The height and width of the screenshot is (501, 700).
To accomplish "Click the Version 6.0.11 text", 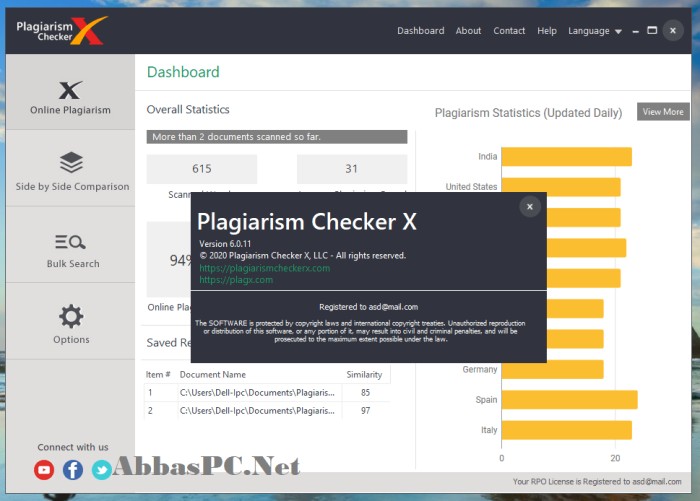I will [225, 244].
